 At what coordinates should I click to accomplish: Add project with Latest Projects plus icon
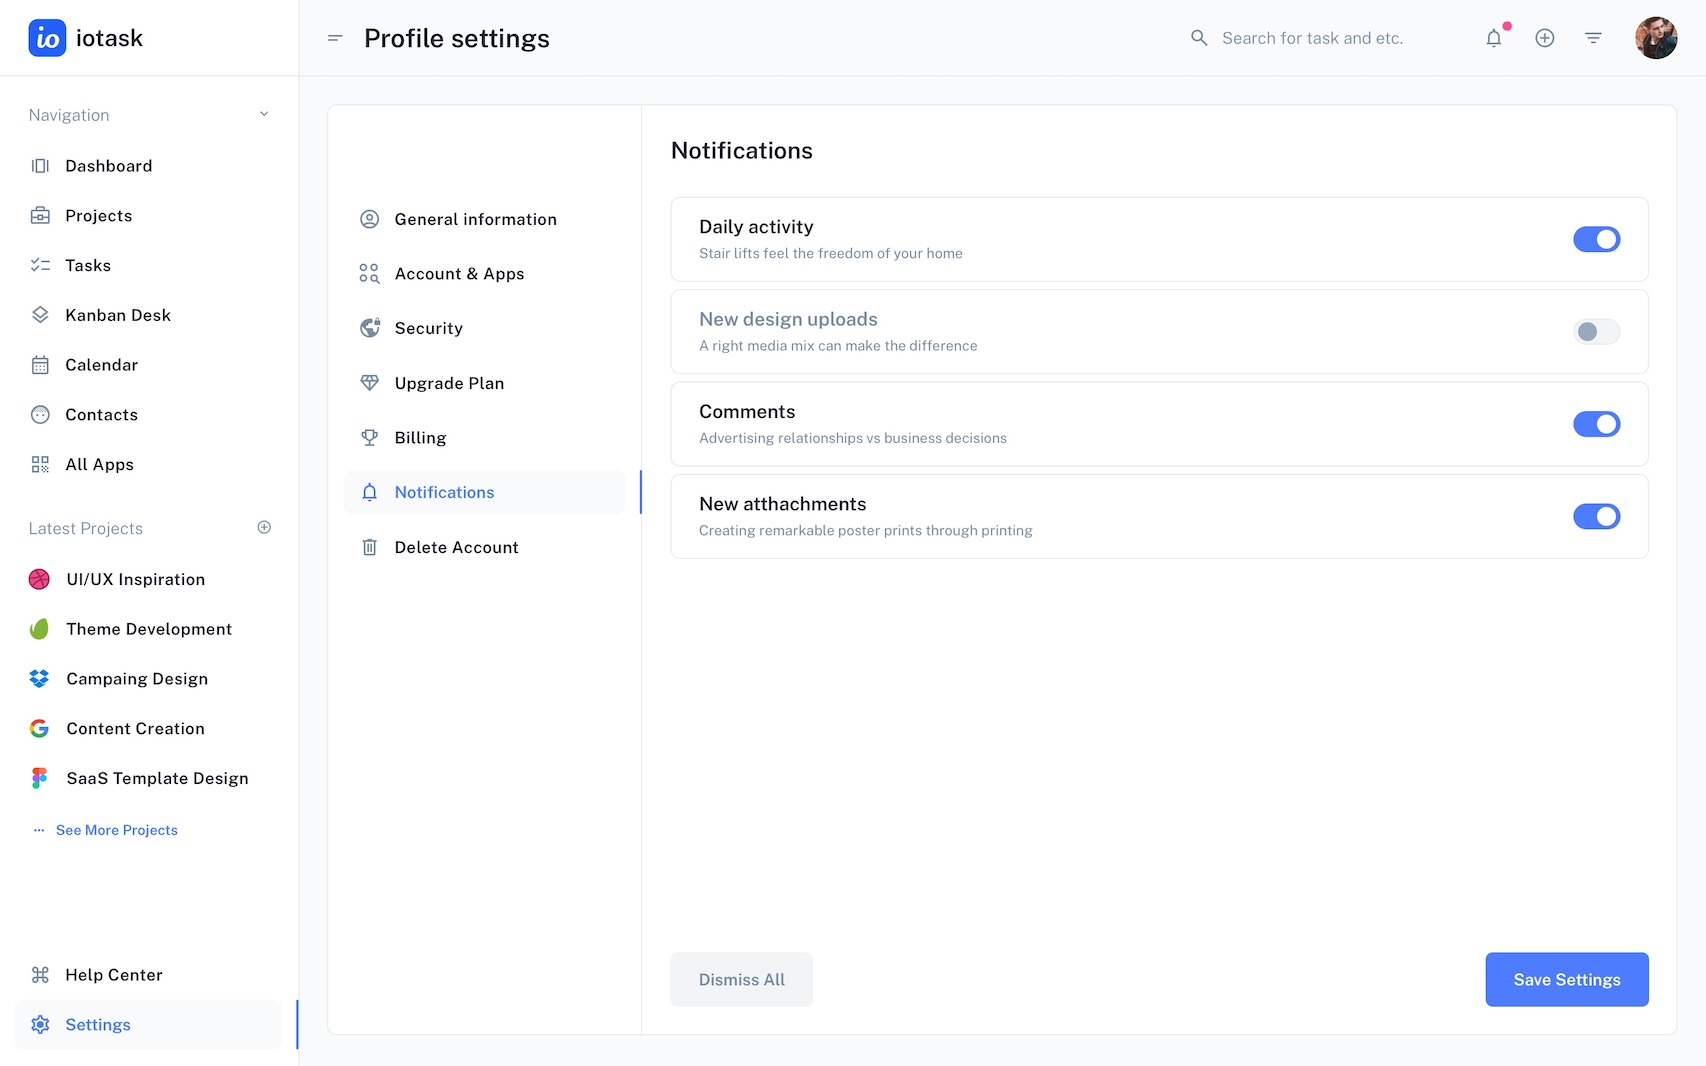[264, 527]
